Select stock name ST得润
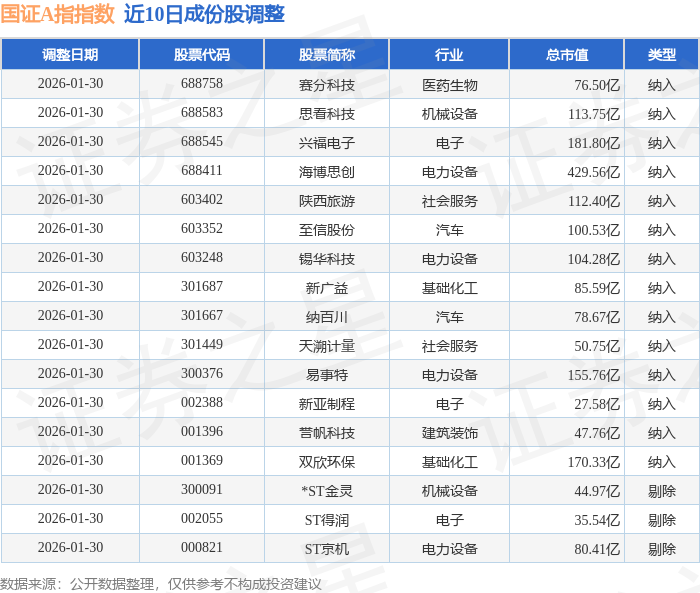This screenshot has height=593, width=700. (327, 520)
